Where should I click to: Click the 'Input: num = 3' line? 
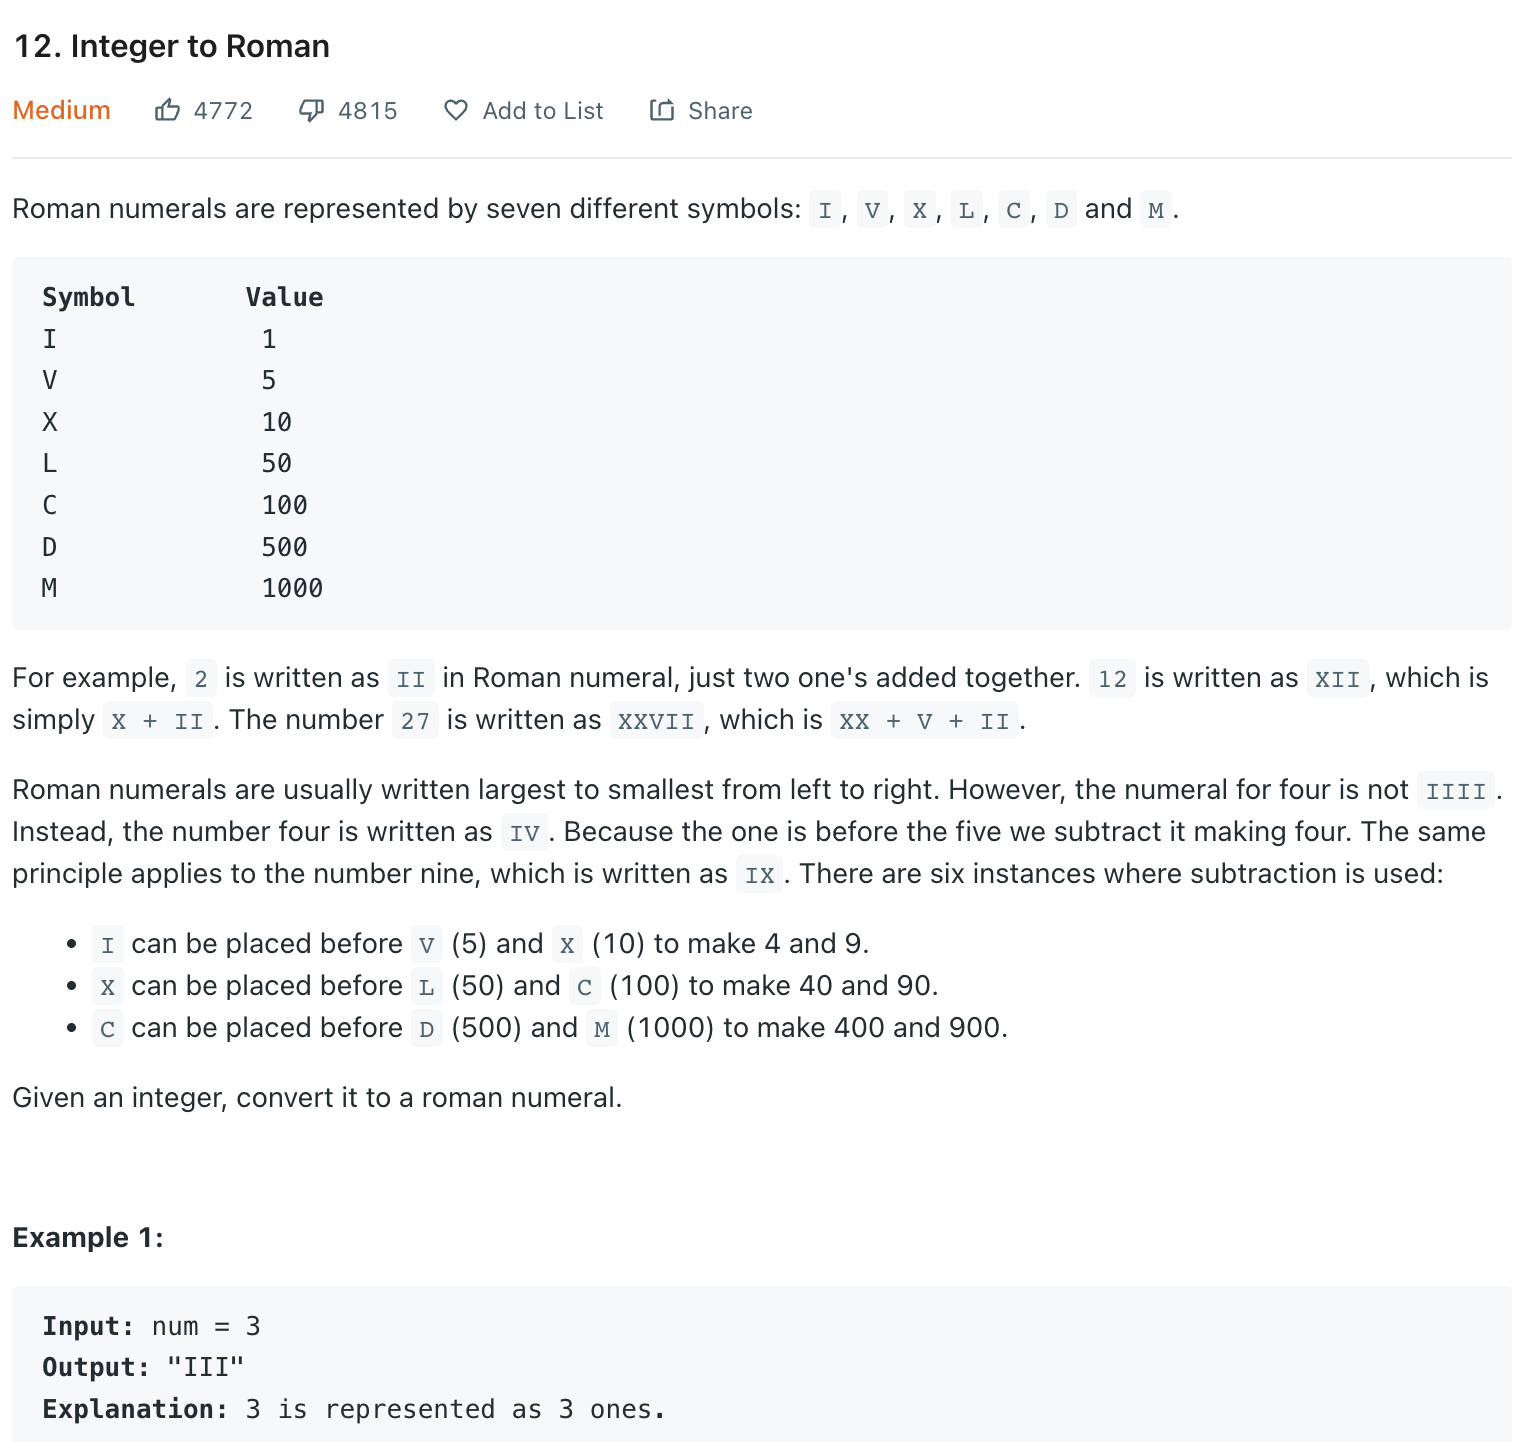tap(151, 1326)
